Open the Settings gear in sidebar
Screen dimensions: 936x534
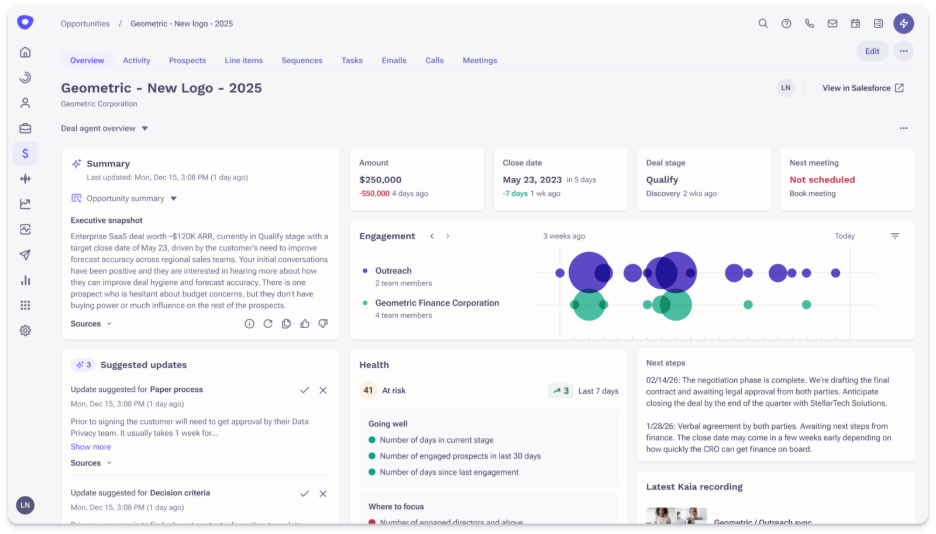point(25,331)
